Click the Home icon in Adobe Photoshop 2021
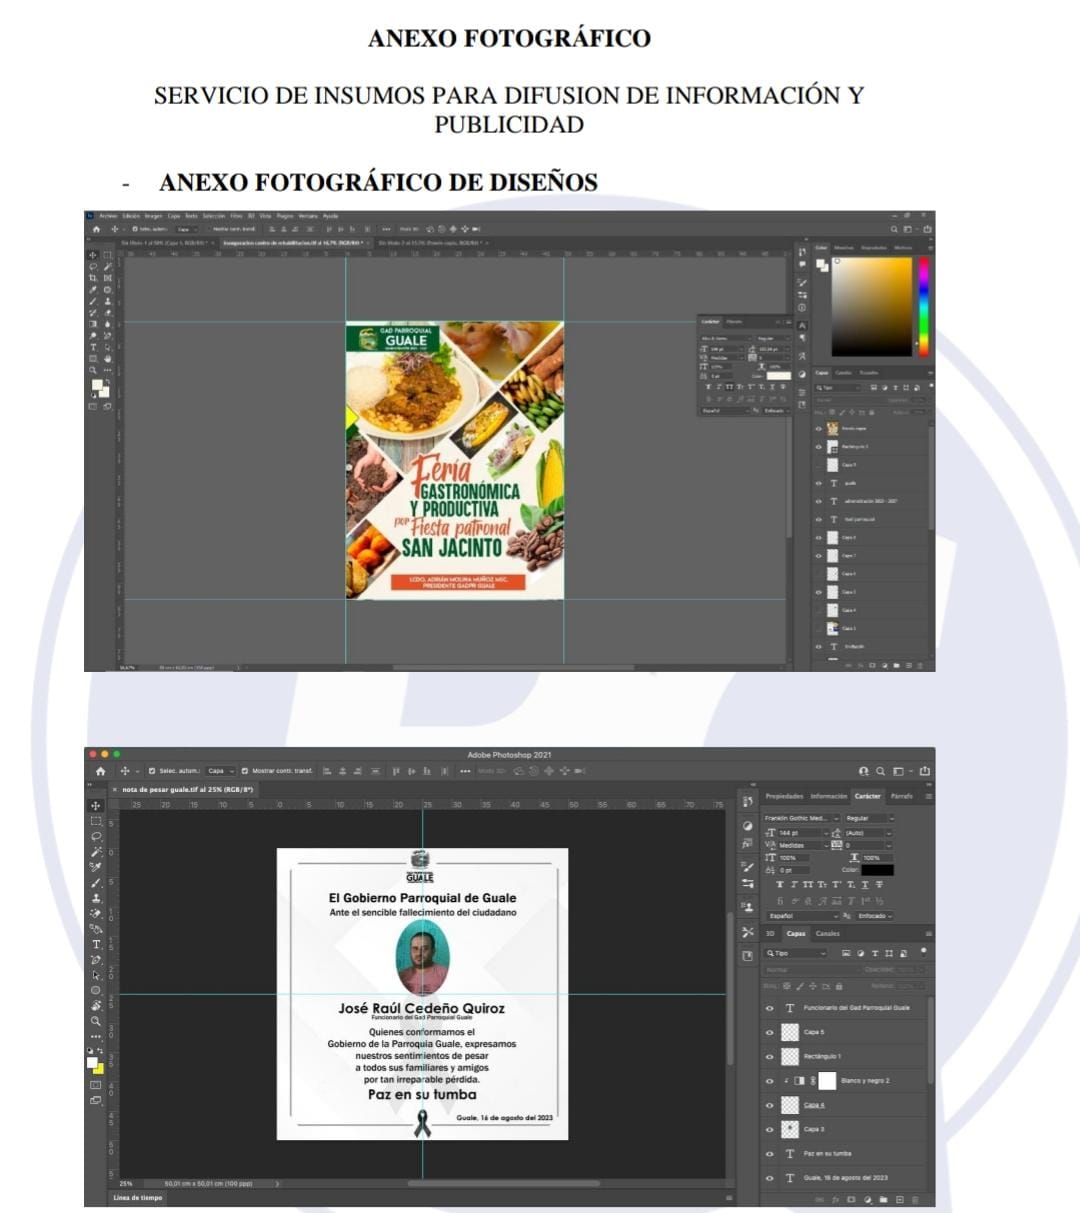The image size is (1080, 1213). [x=100, y=771]
